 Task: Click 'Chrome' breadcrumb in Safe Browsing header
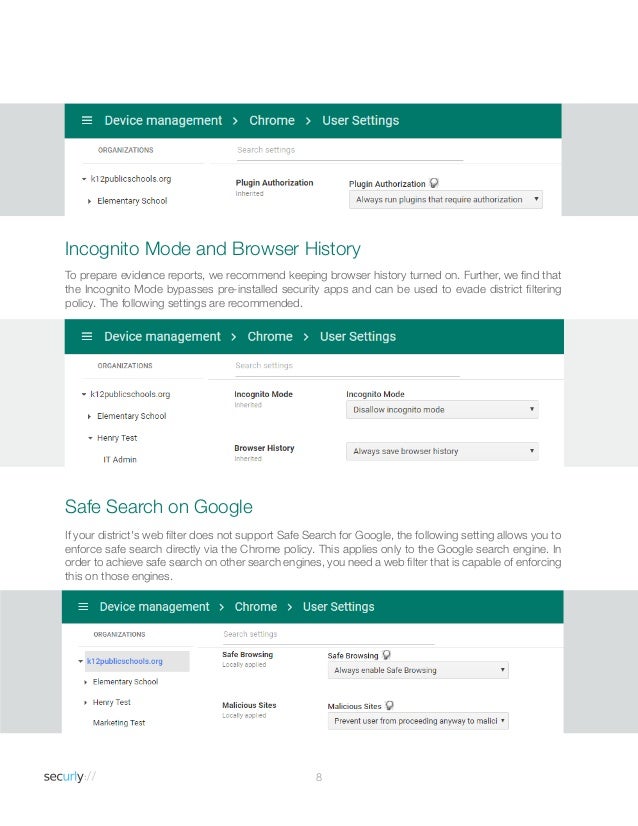[256, 606]
